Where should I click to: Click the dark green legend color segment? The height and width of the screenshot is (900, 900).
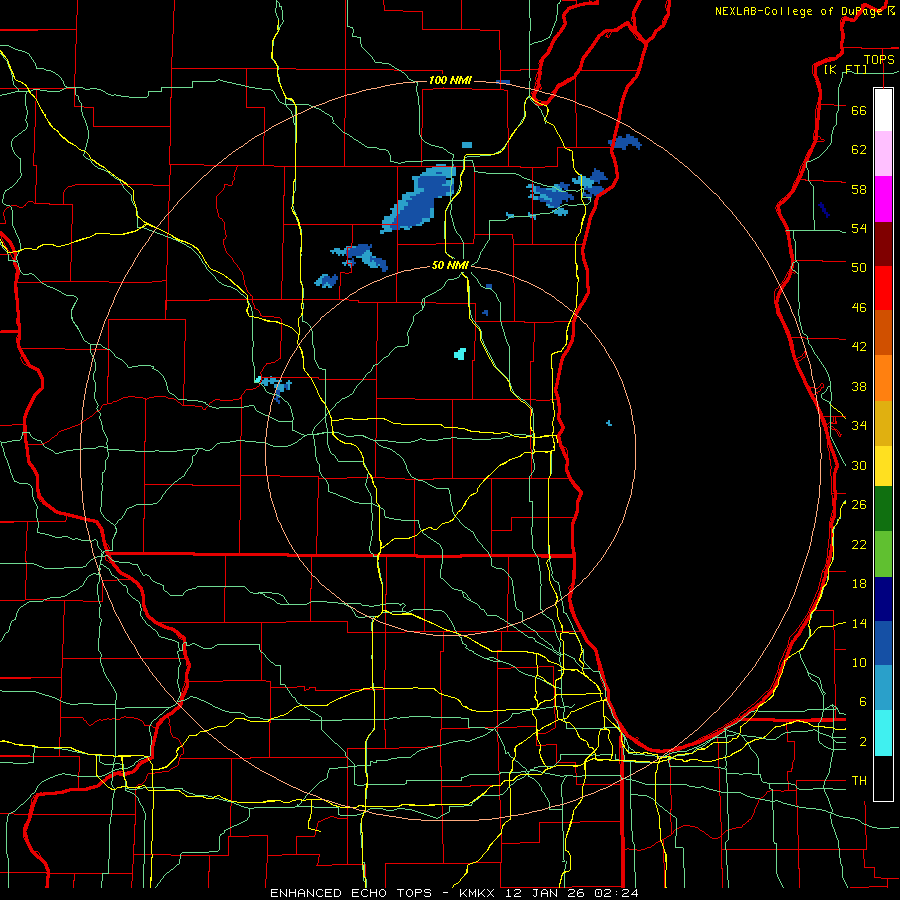(883, 509)
